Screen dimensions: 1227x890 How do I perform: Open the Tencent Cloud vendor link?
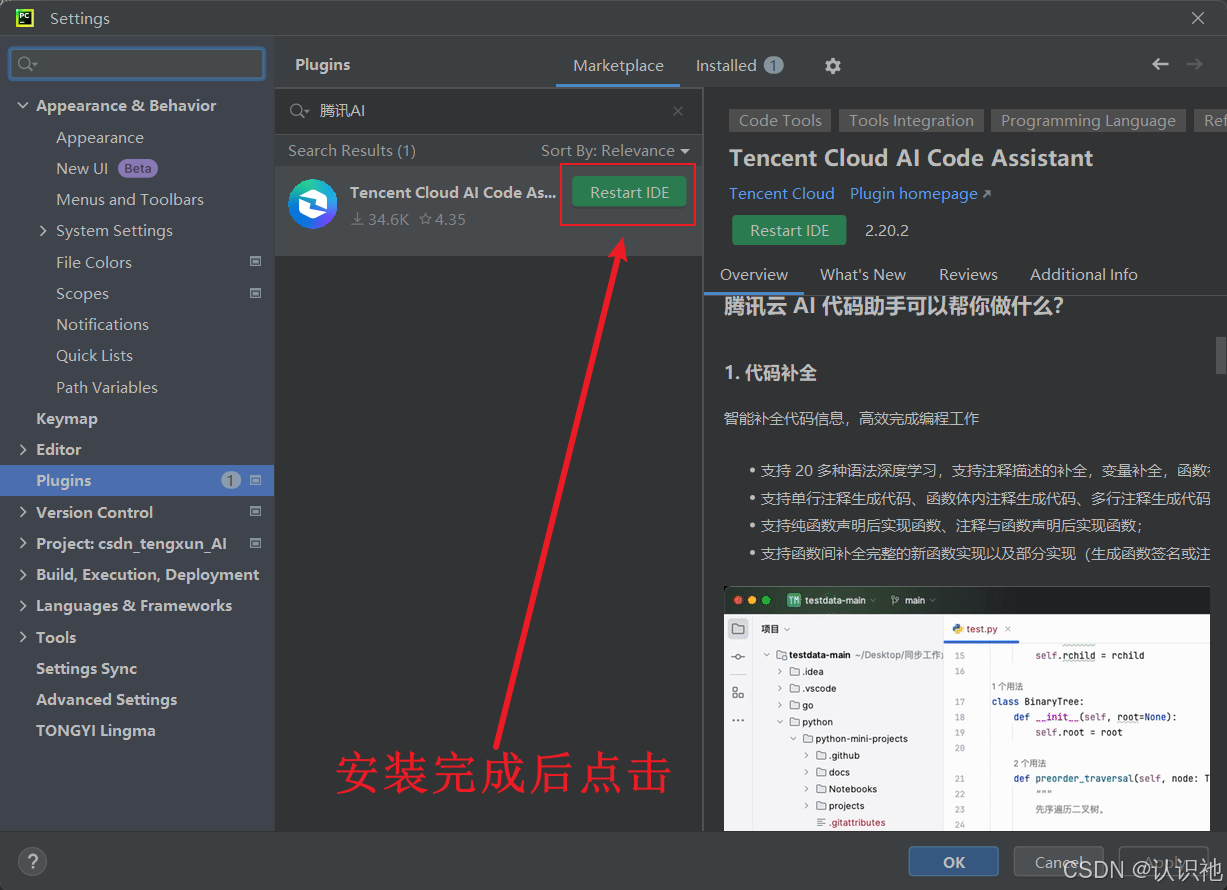point(781,193)
